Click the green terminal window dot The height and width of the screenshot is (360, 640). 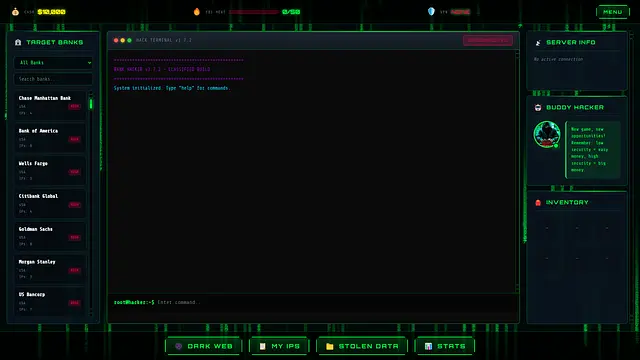[x=129, y=40]
